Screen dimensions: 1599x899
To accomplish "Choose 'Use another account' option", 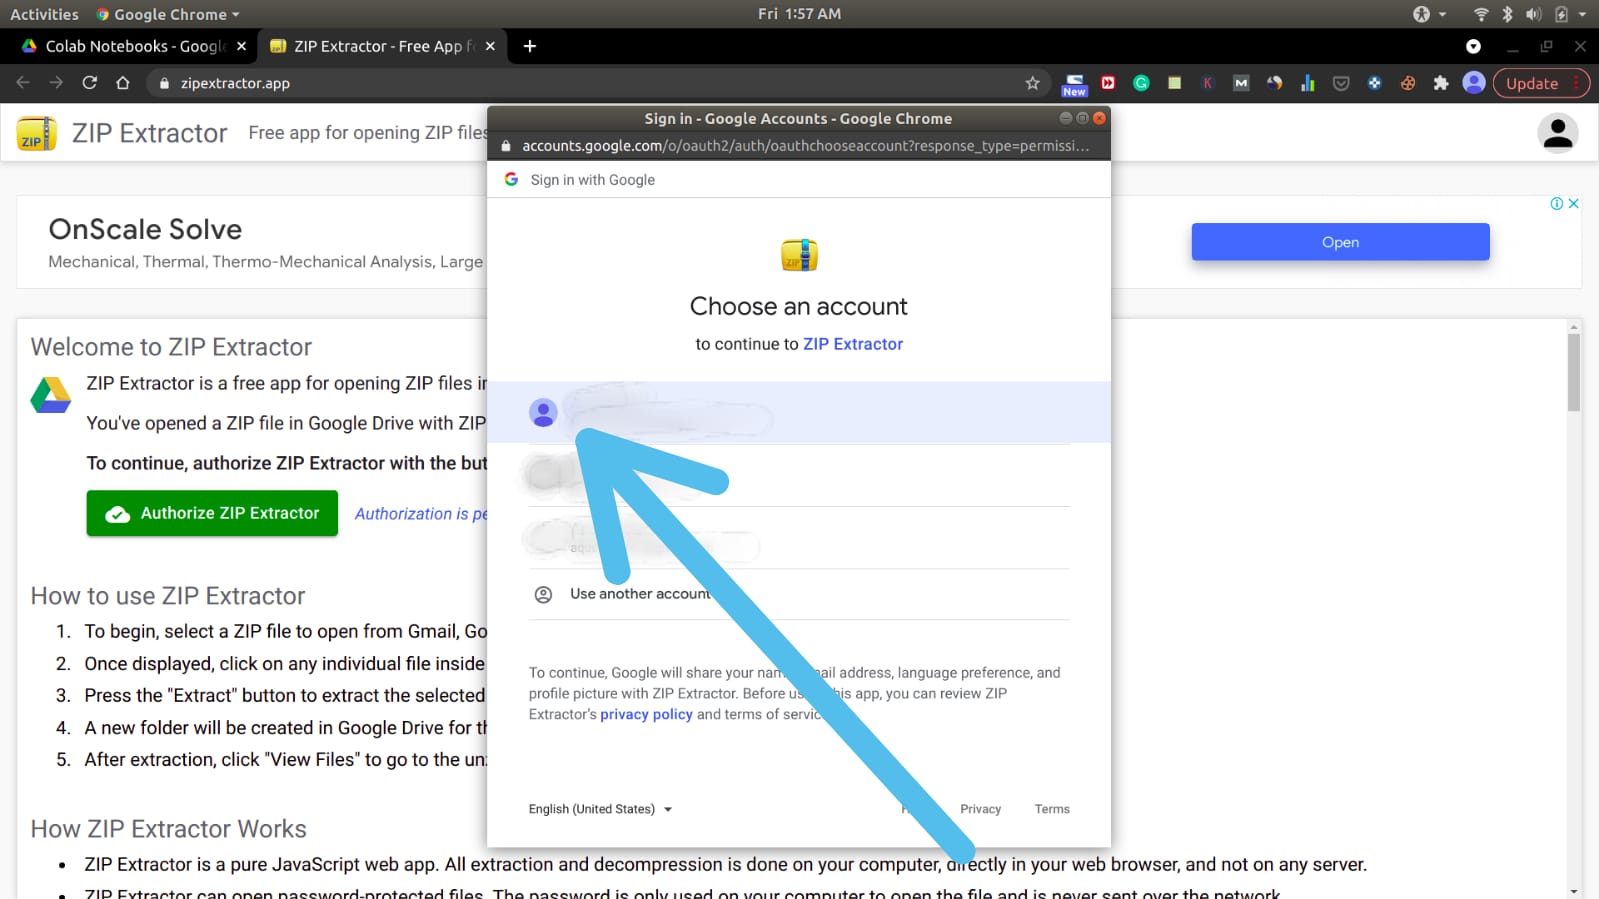I will click(799, 594).
